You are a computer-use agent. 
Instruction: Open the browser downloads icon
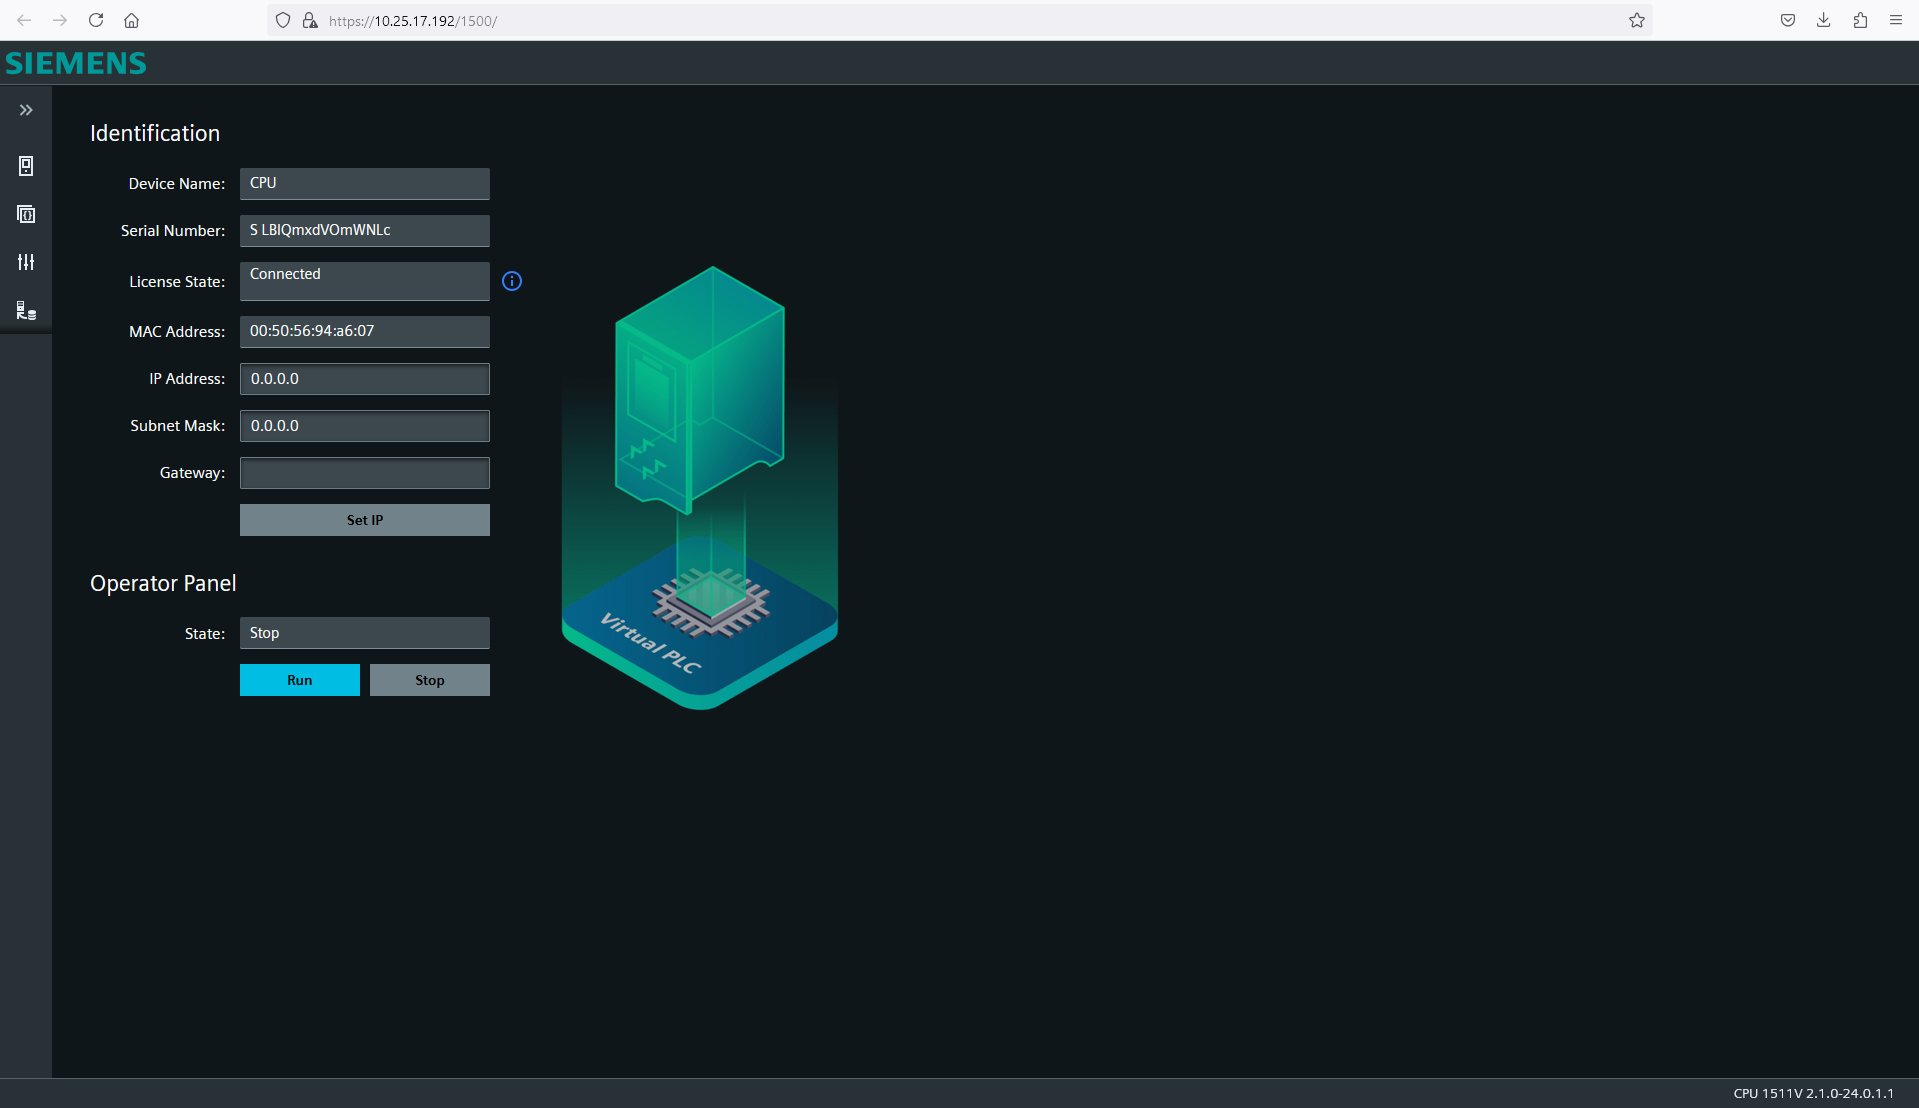click(x=1824, y=20)
